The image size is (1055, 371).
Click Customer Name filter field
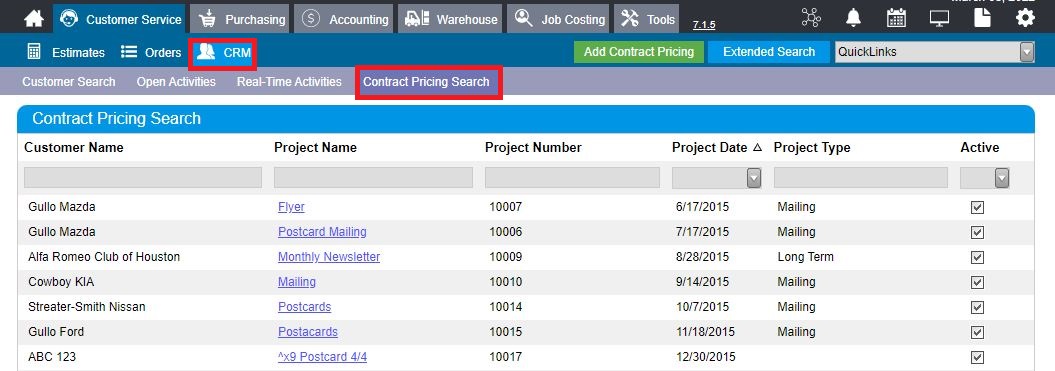click(x=143, y=178)
